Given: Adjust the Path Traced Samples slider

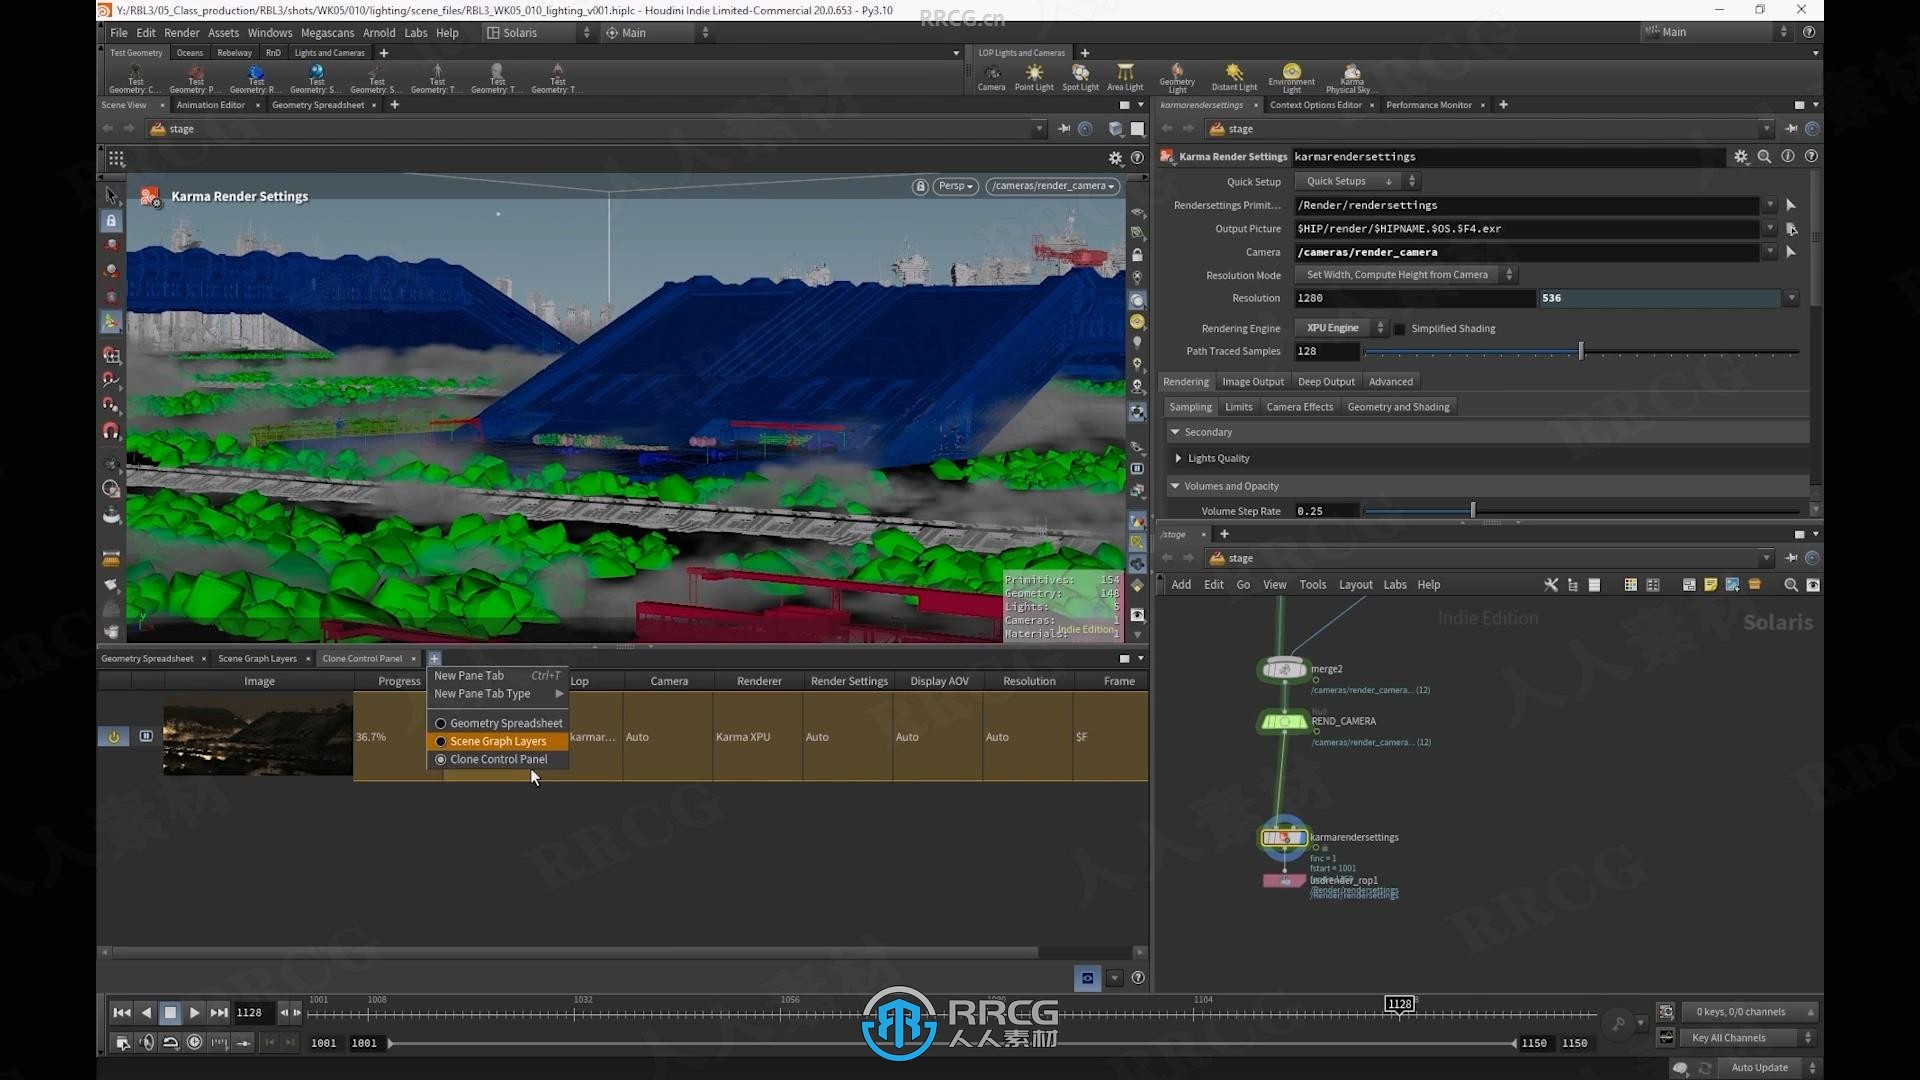Looking at the screenshot, I should click(x=1581, y=351).
